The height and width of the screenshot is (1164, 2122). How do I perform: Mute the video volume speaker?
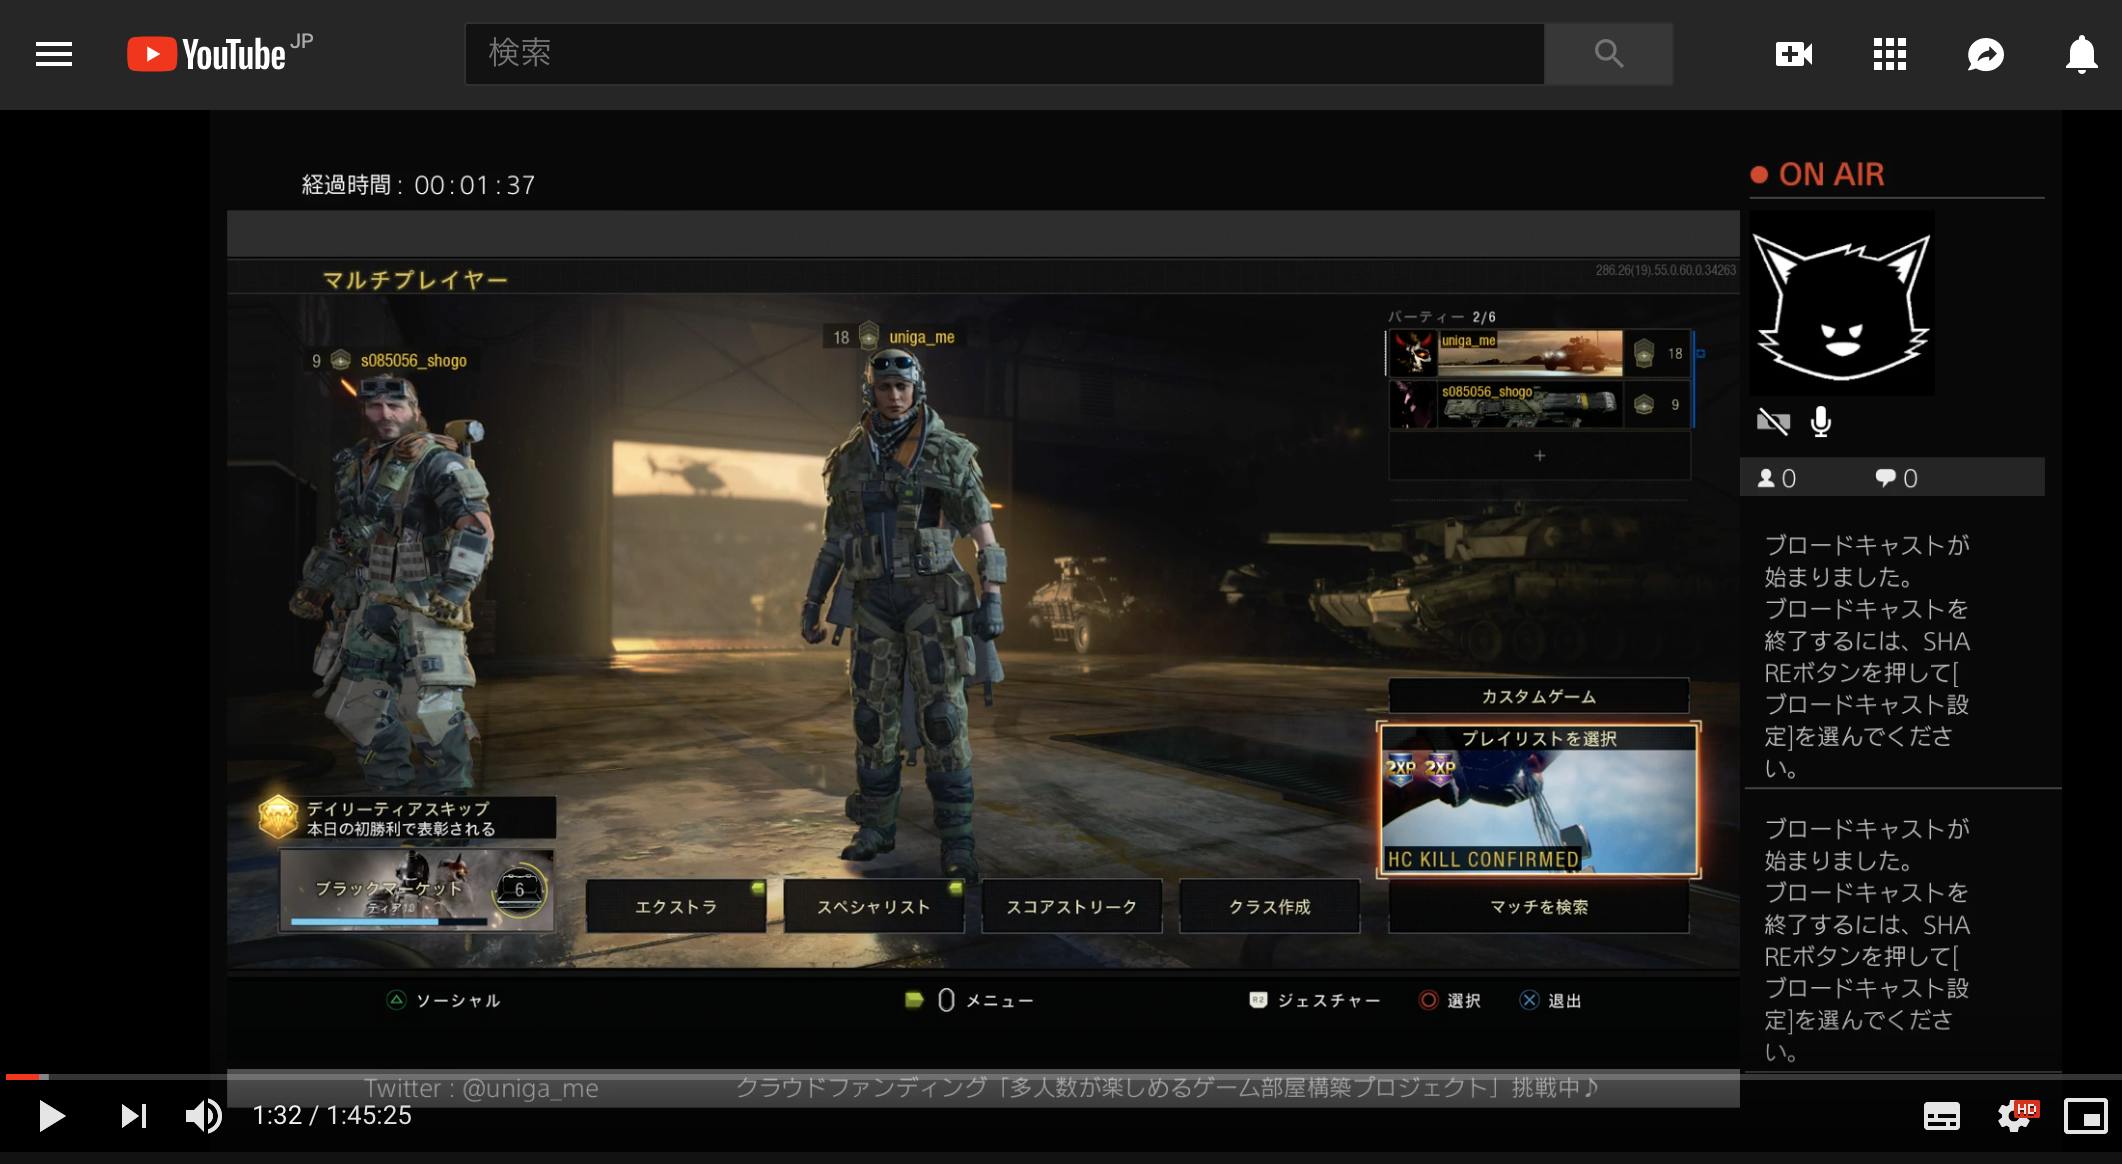click(204, 1116)
